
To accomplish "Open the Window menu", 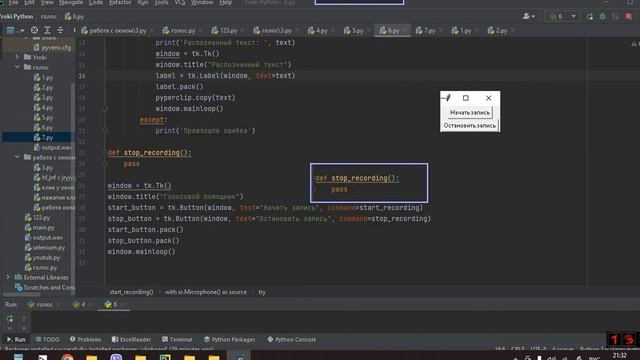I will [202, 2].
